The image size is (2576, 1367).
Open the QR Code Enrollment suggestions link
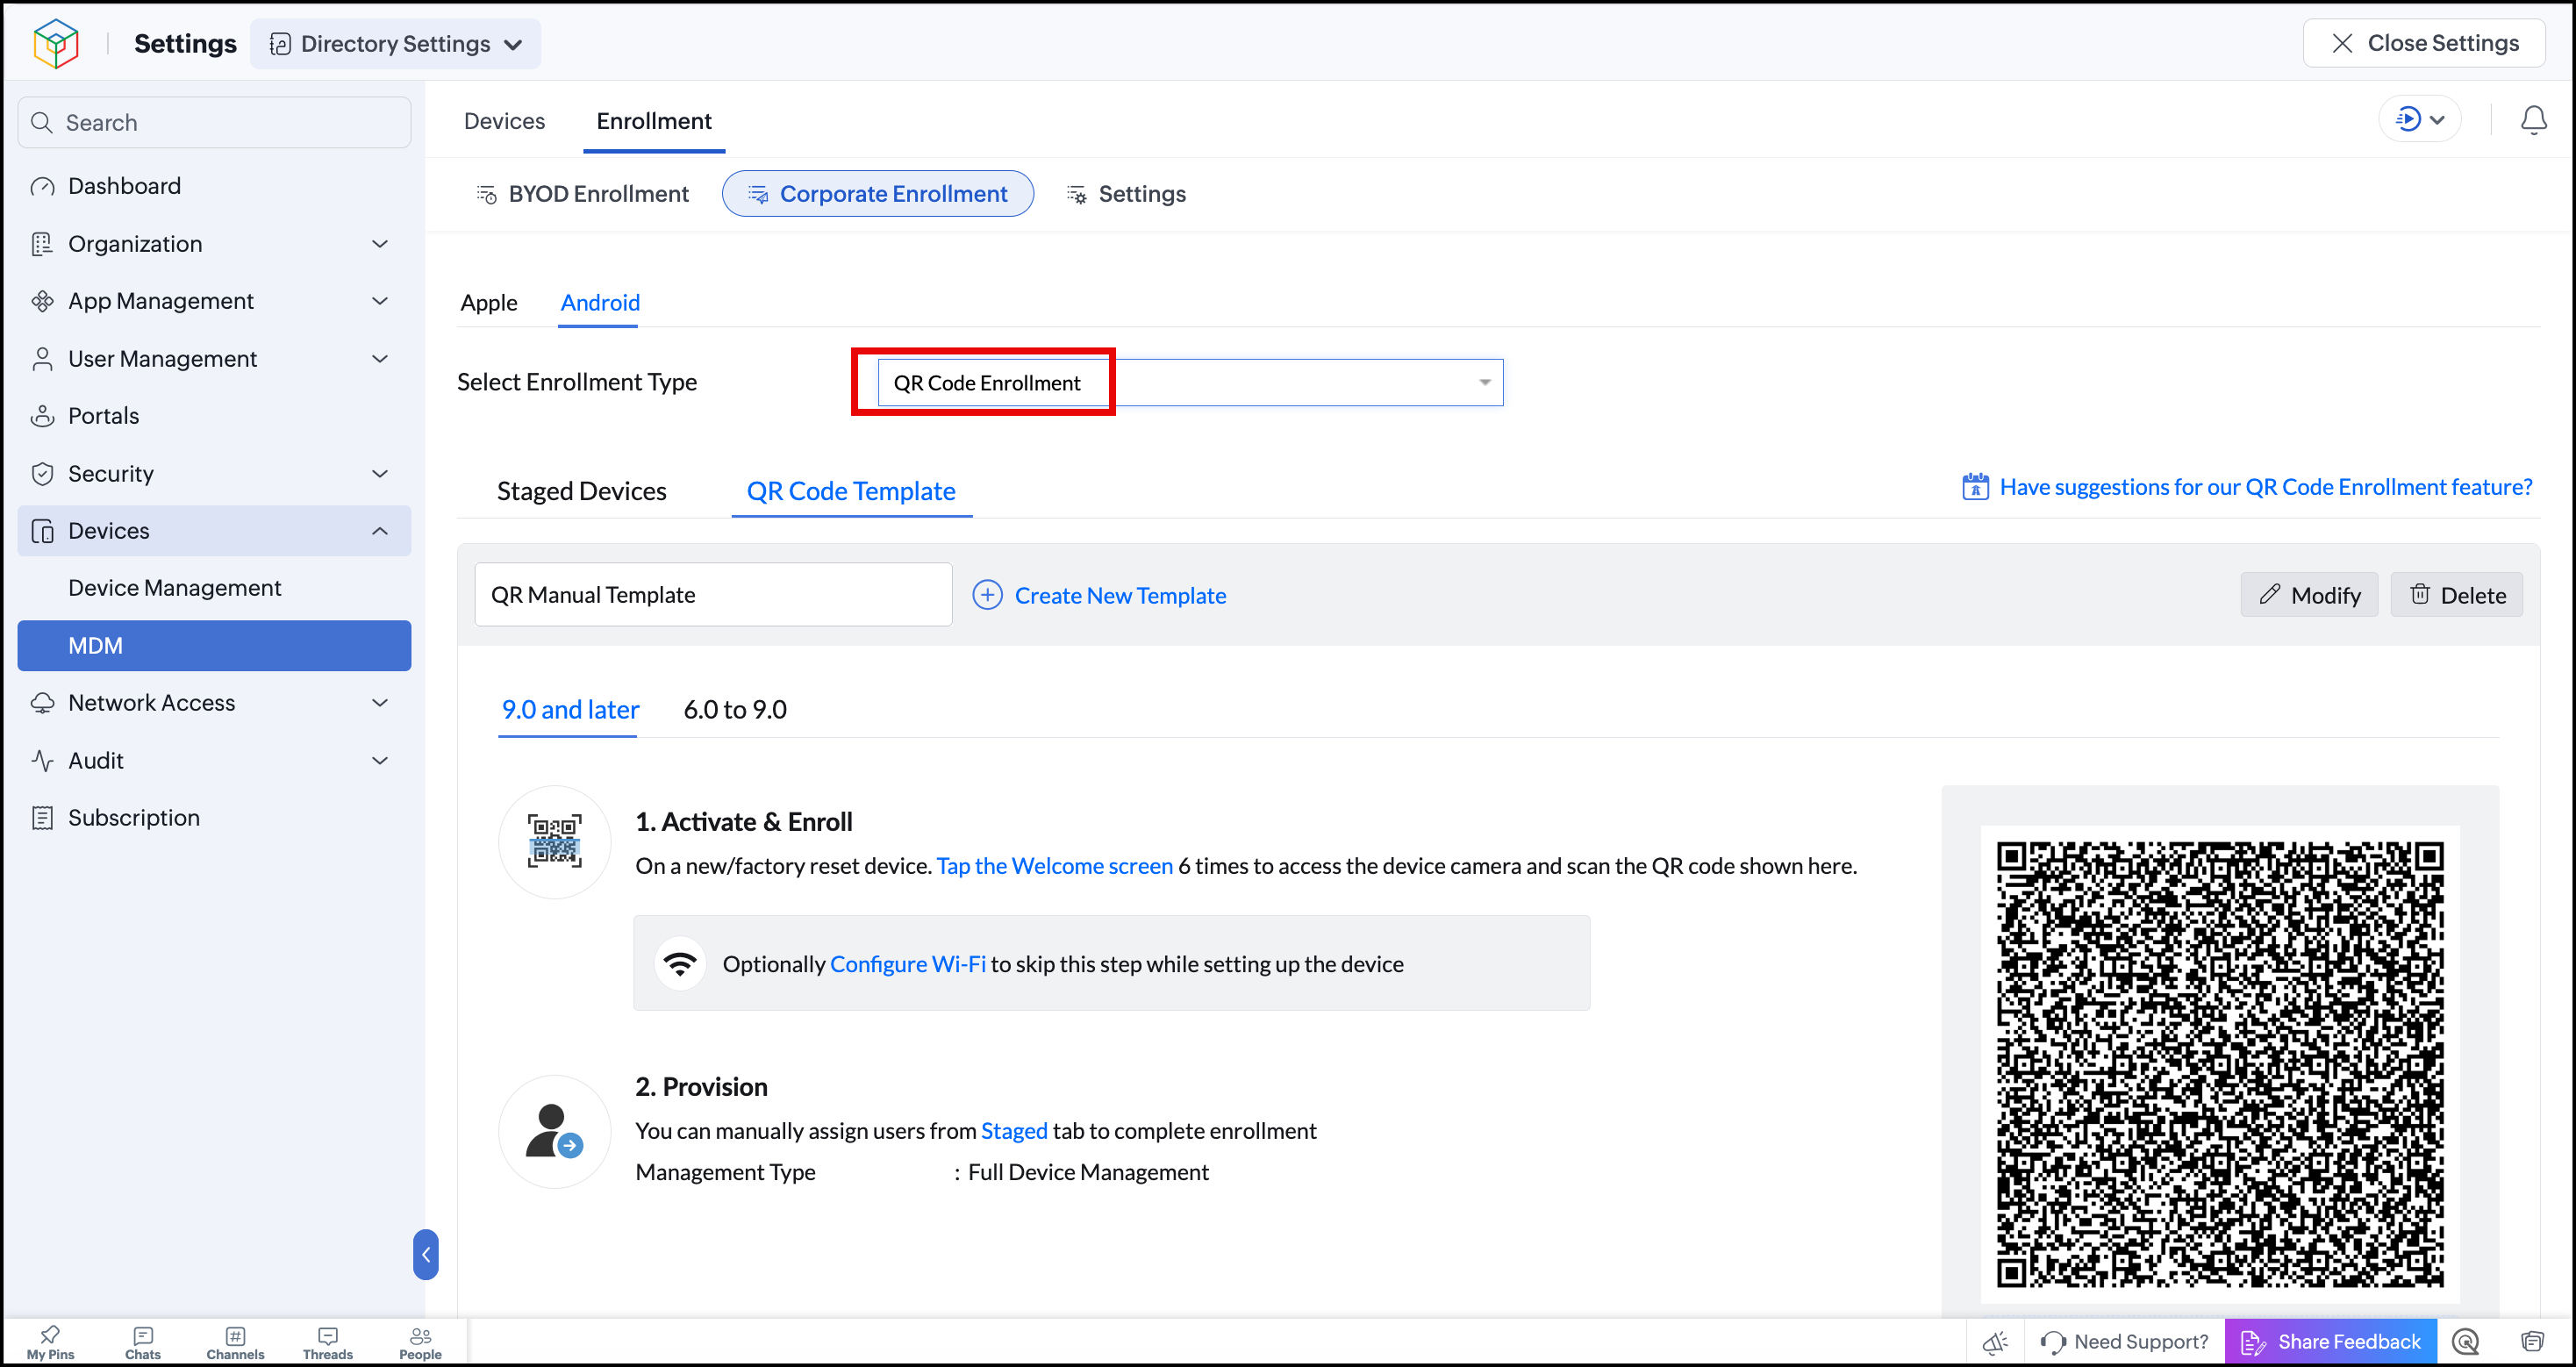click(2266, 487)
